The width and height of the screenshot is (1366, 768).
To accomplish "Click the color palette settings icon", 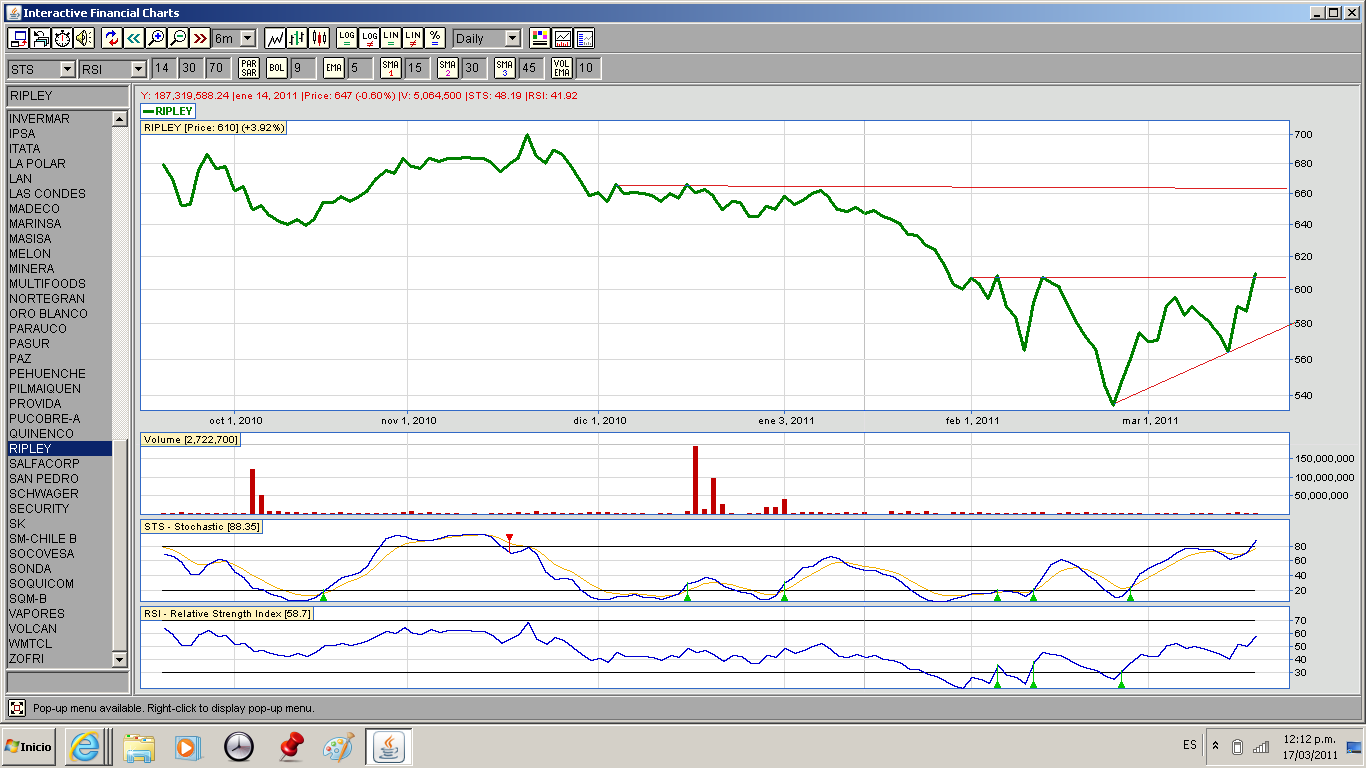I will (x=540, y=38).
